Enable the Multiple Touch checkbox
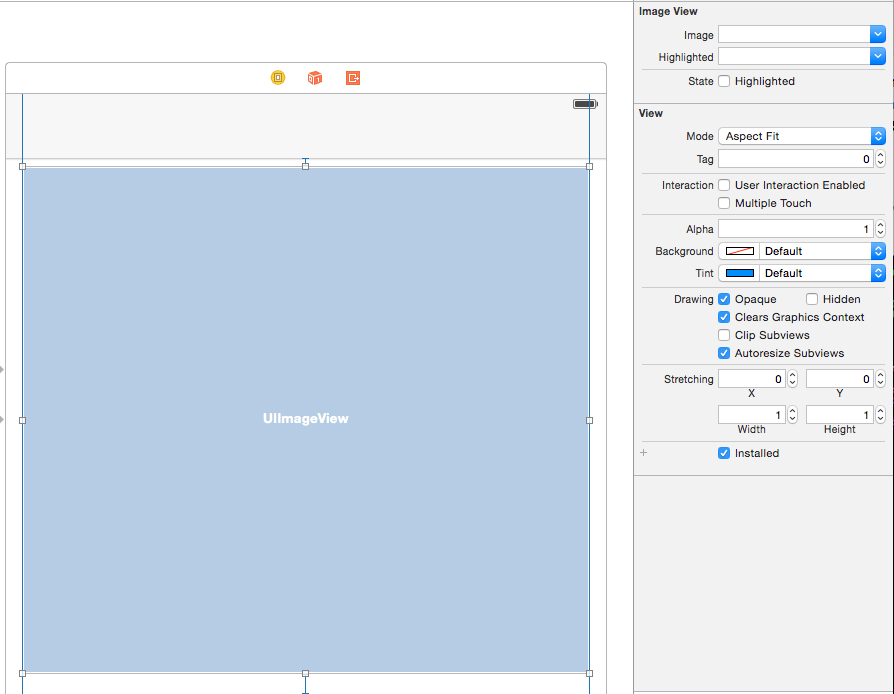 click(724, 203)
